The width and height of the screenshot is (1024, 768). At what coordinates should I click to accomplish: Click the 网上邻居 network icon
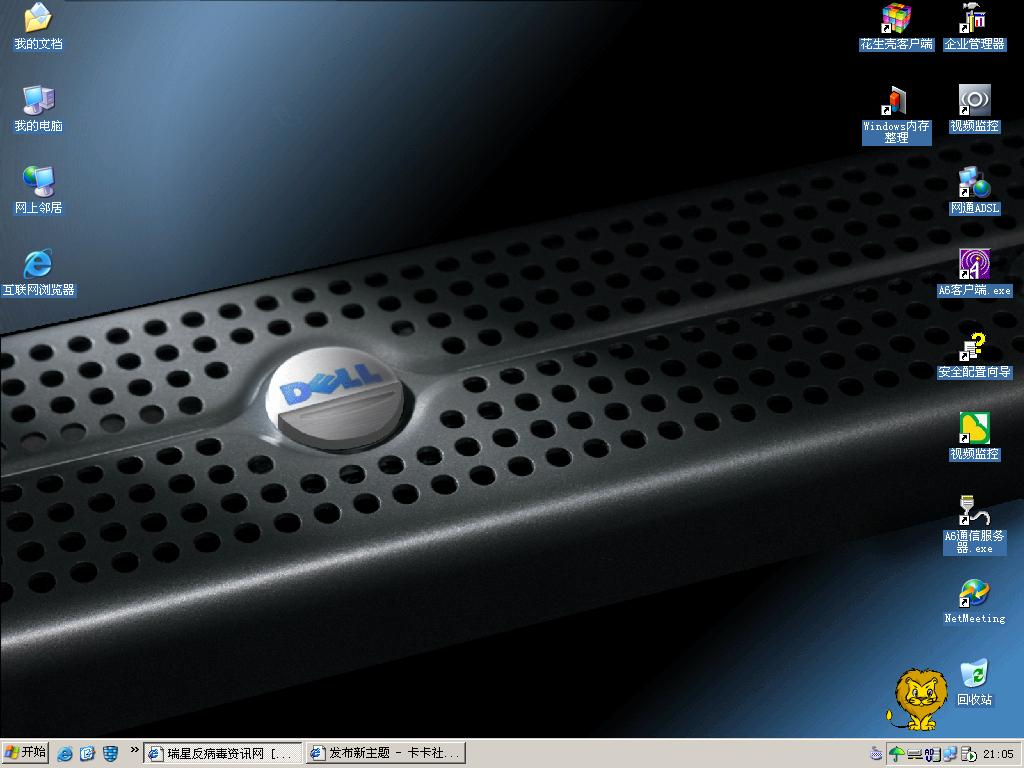pyautogui.click(x=38, y=191)
